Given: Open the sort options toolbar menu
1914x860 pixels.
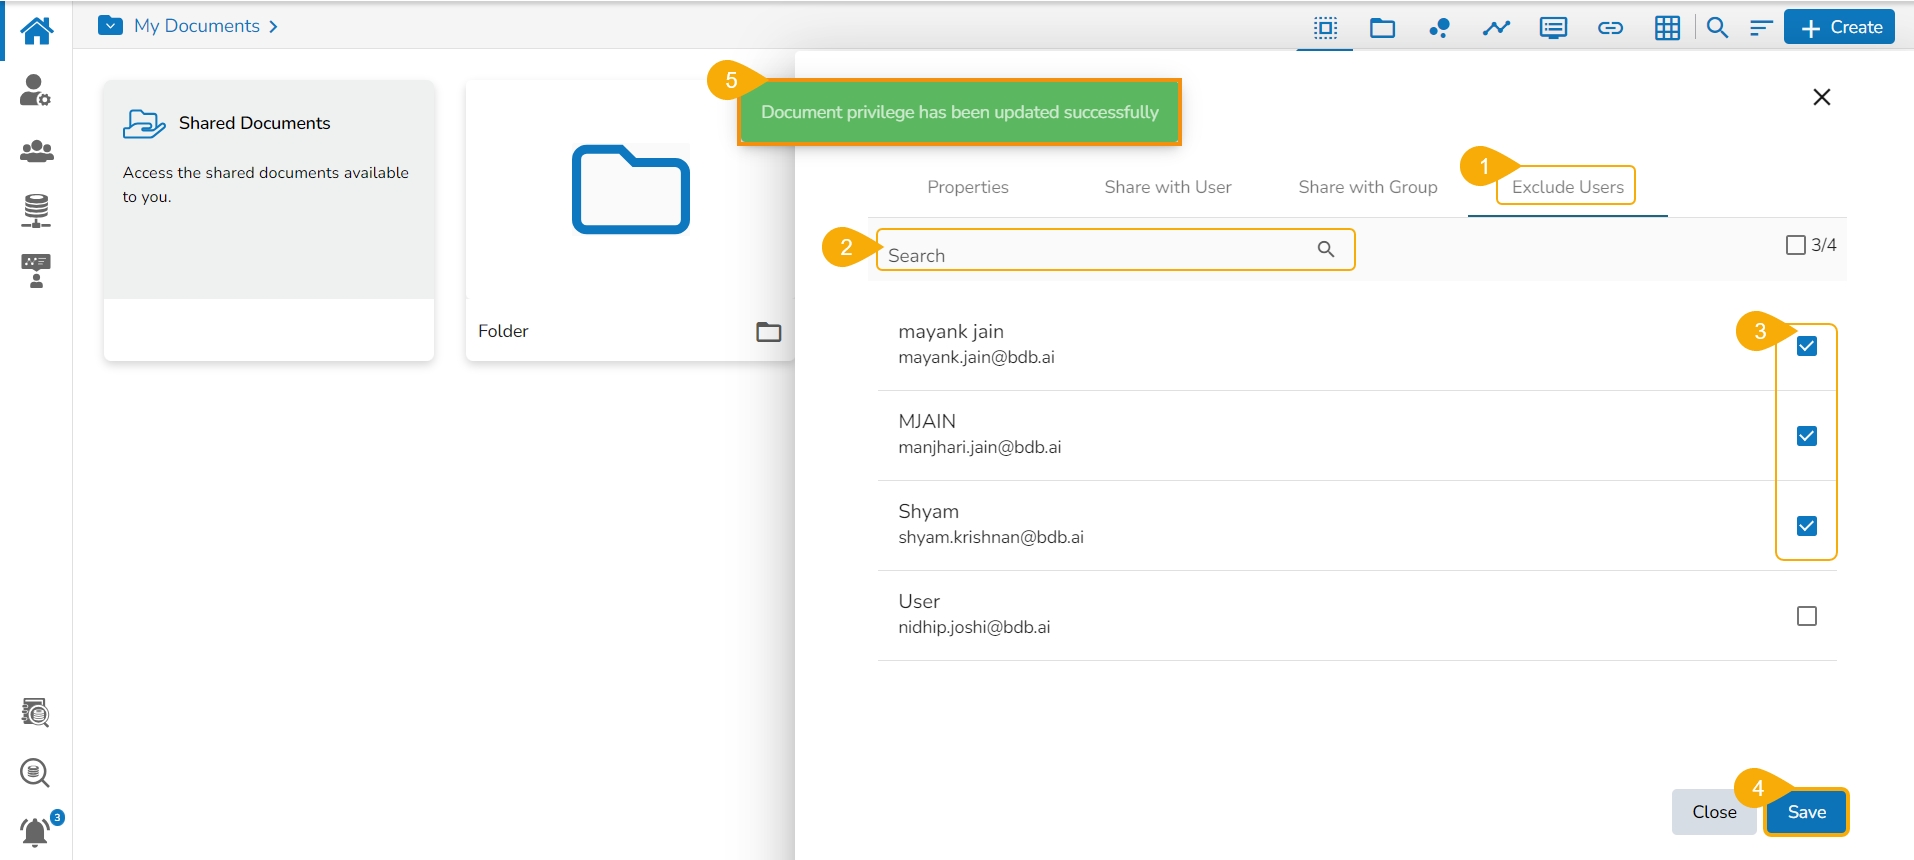Looking at the screenshot, I should pyautogui.click(x=1761, y=28).
